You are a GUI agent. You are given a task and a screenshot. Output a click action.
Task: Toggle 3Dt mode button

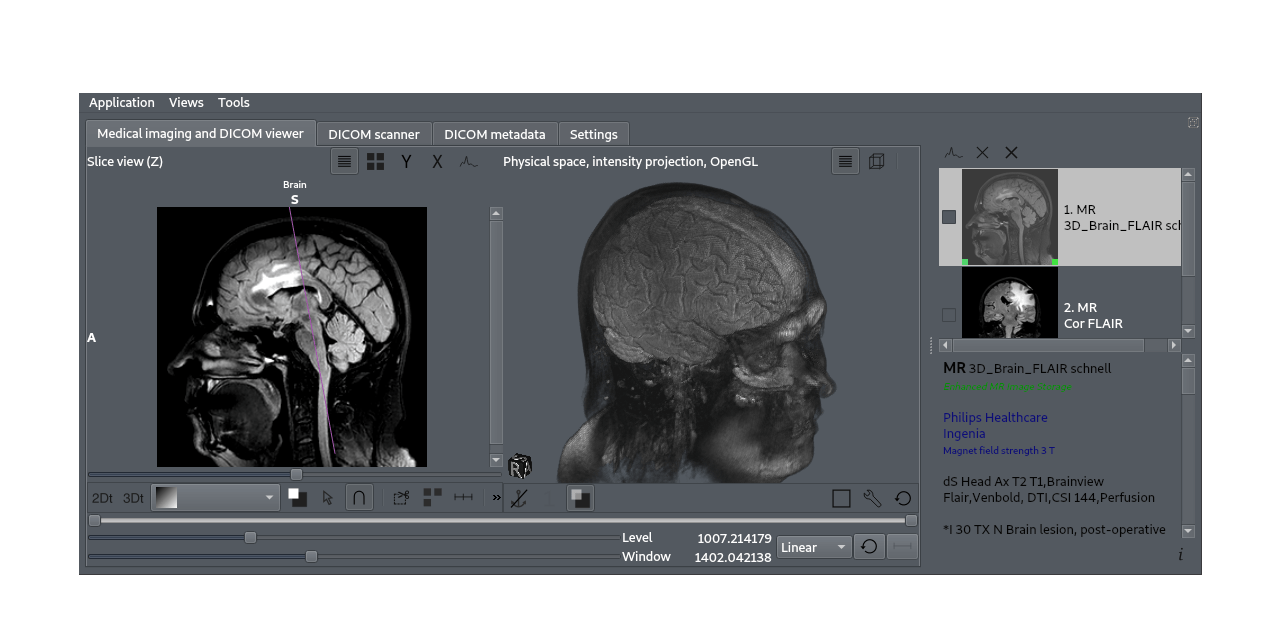(x=133, y=497)
